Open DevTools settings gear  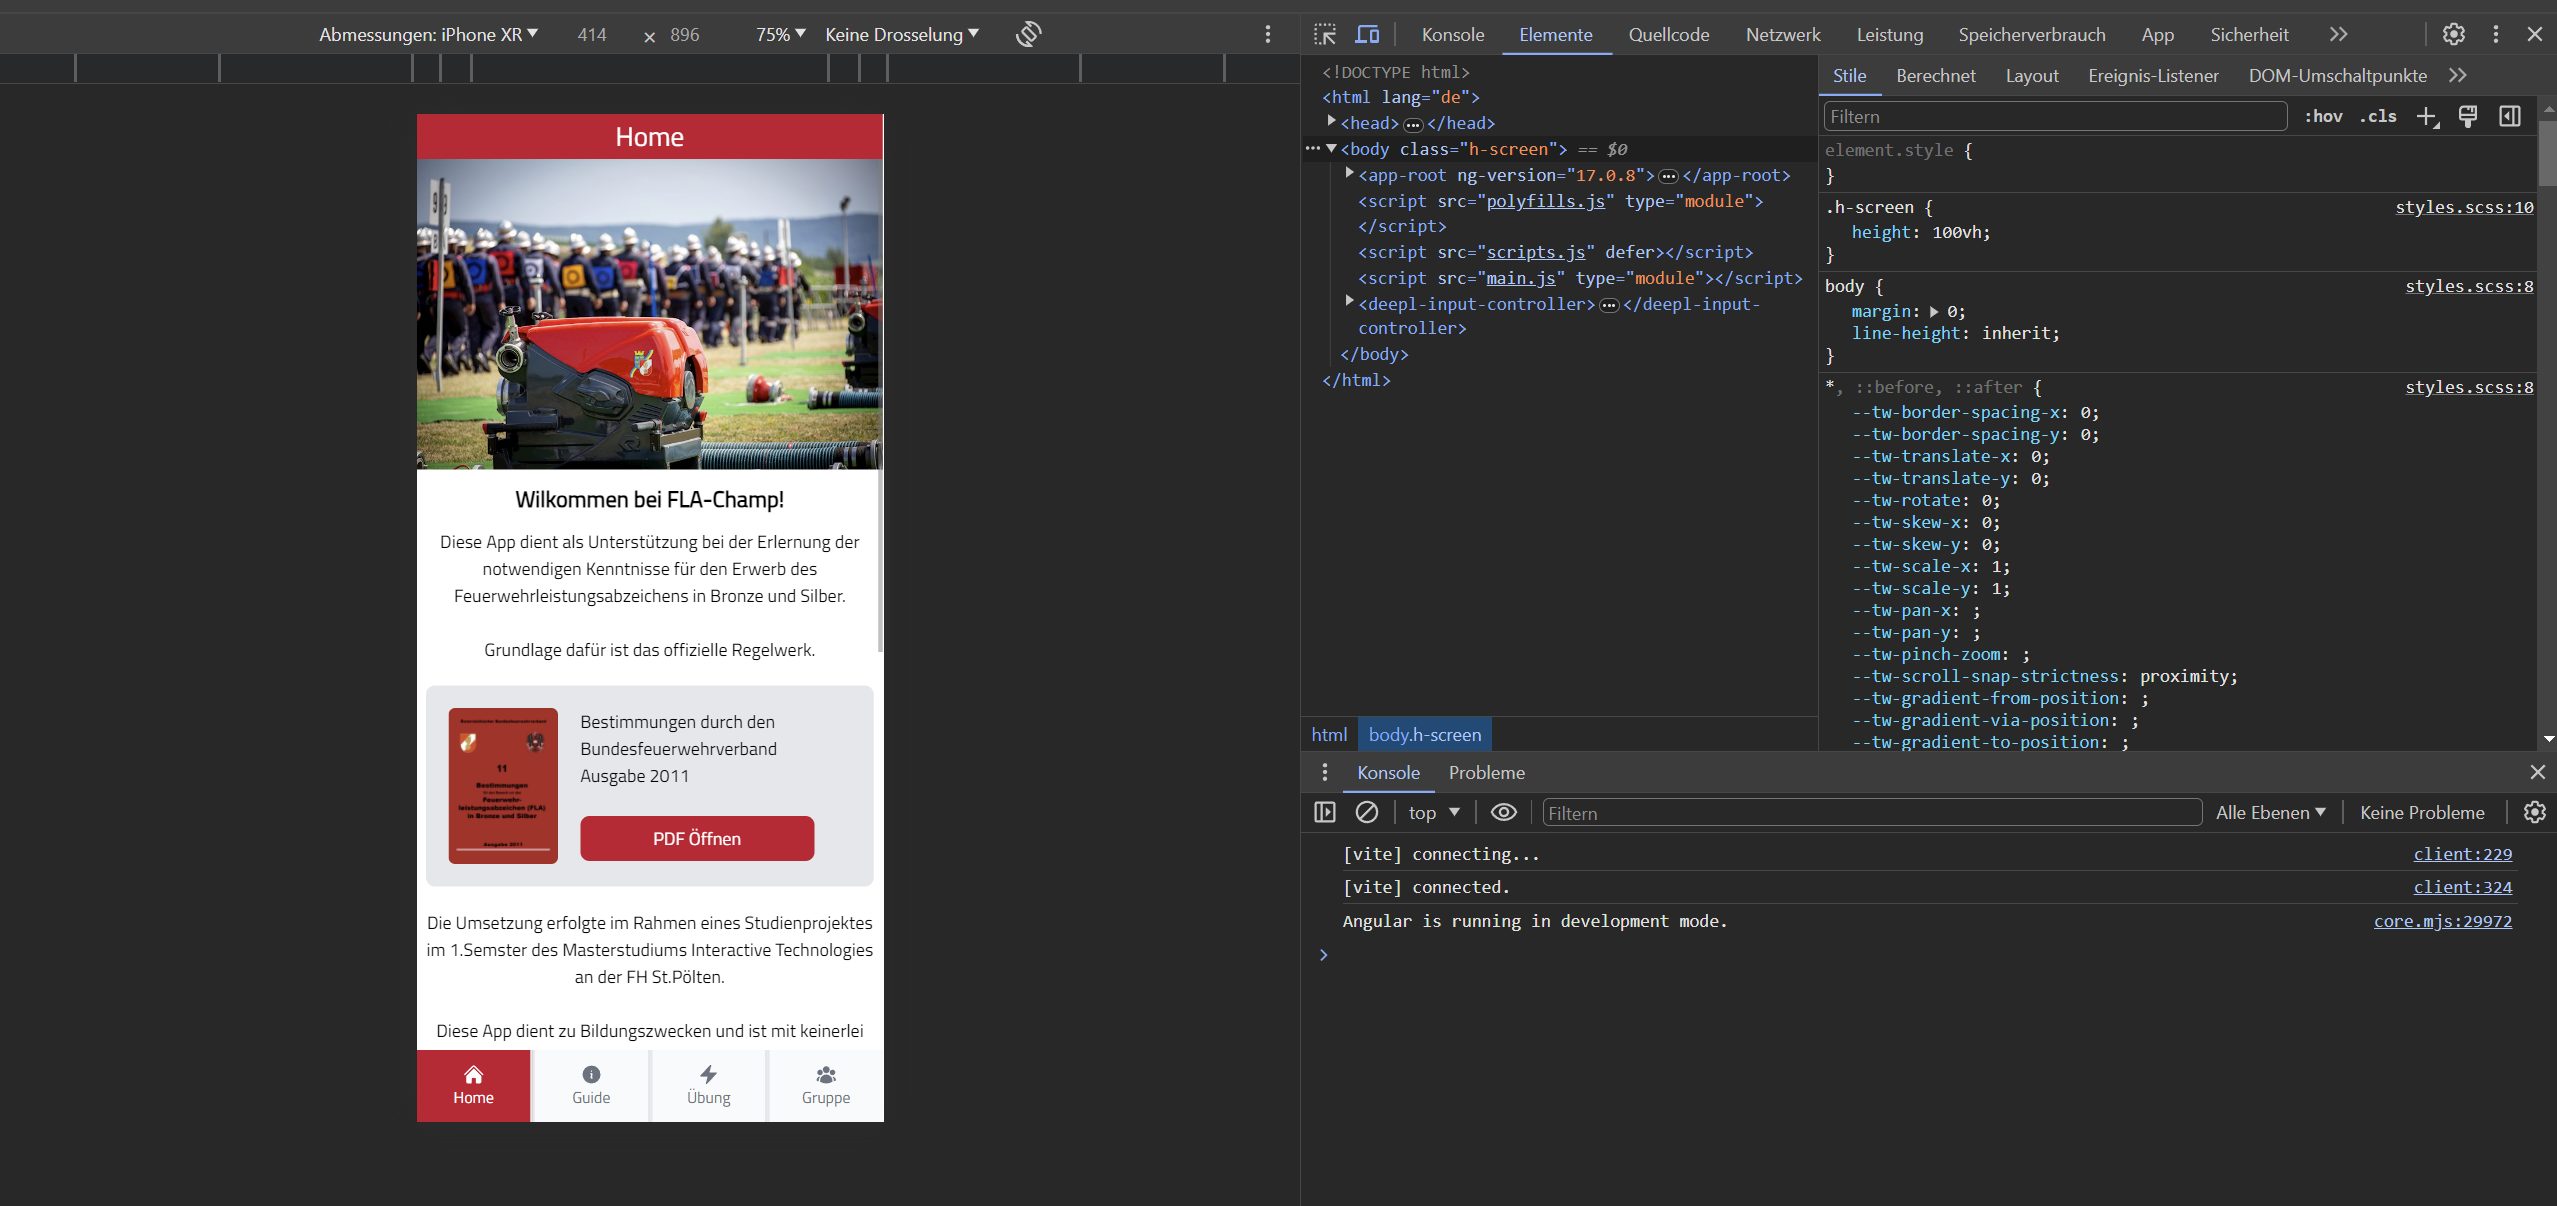pos(2454,34)
